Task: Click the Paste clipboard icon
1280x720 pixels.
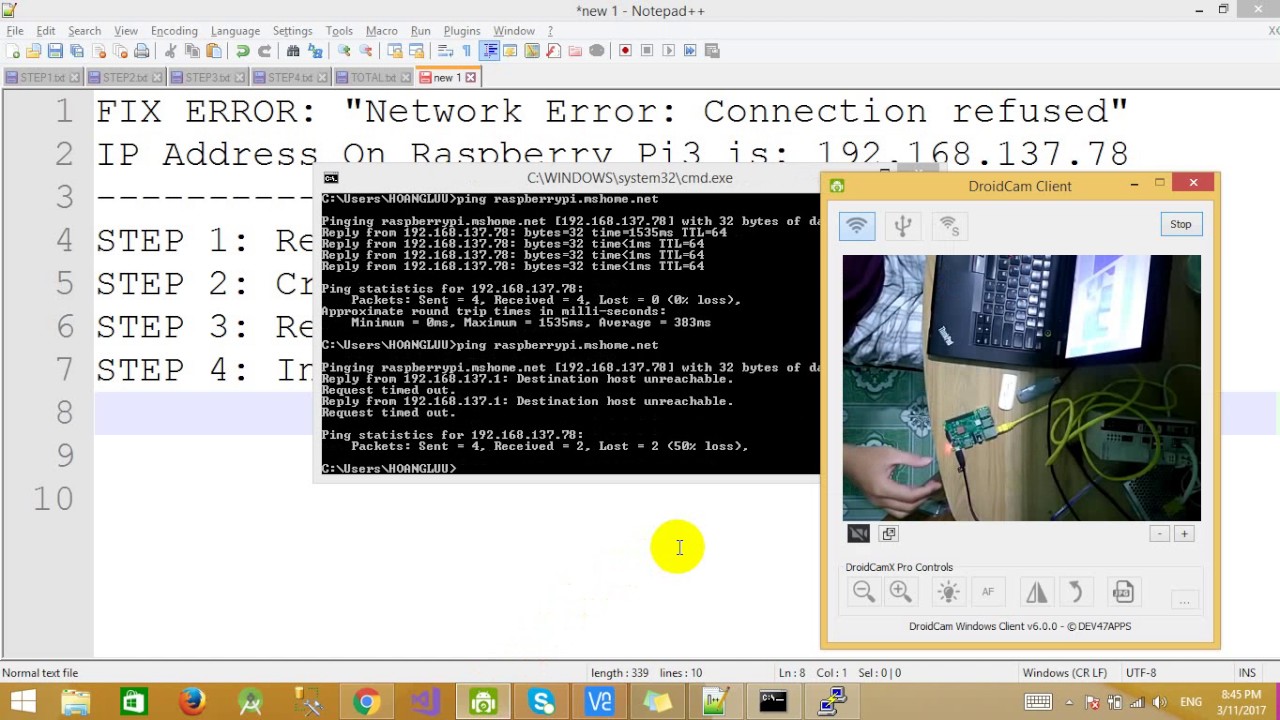Action: pyautogui.click(x=214, y=50)
